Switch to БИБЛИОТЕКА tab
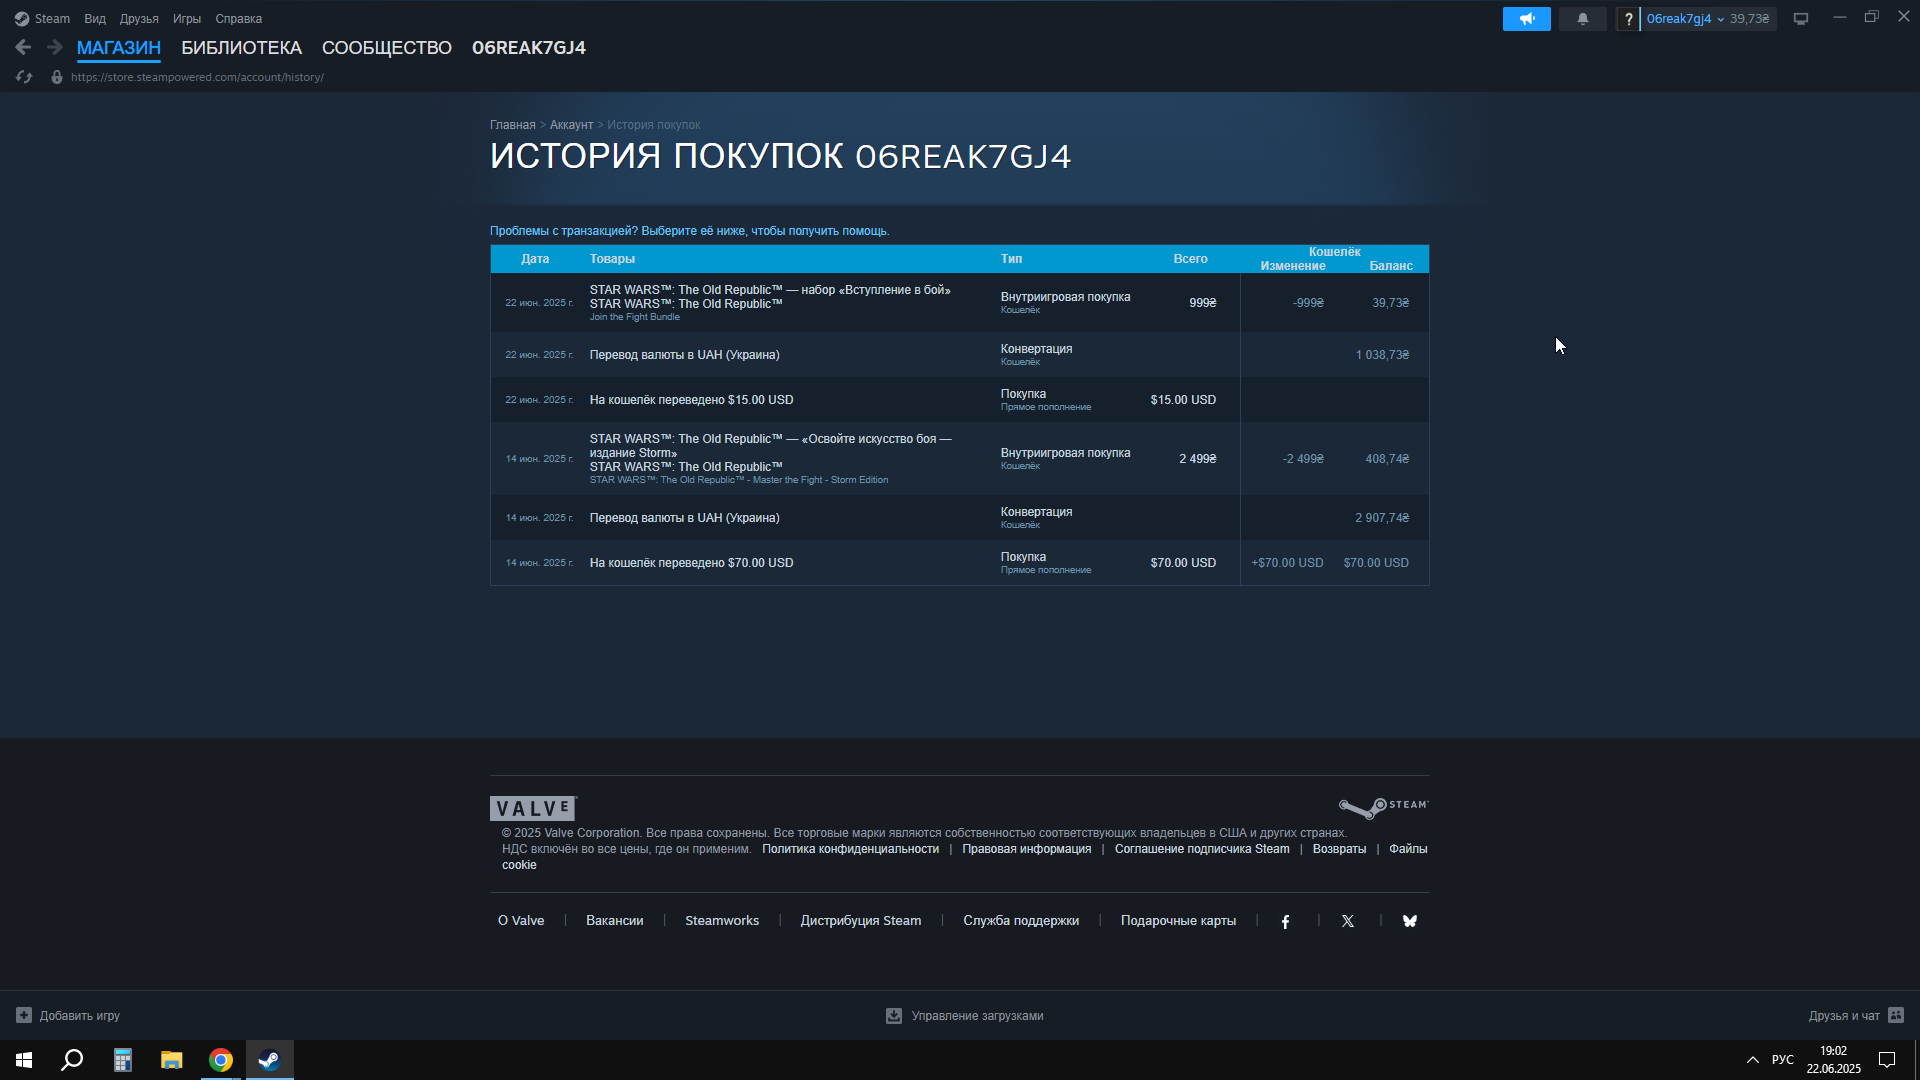1920x1080 pixels. click(241, 48)
